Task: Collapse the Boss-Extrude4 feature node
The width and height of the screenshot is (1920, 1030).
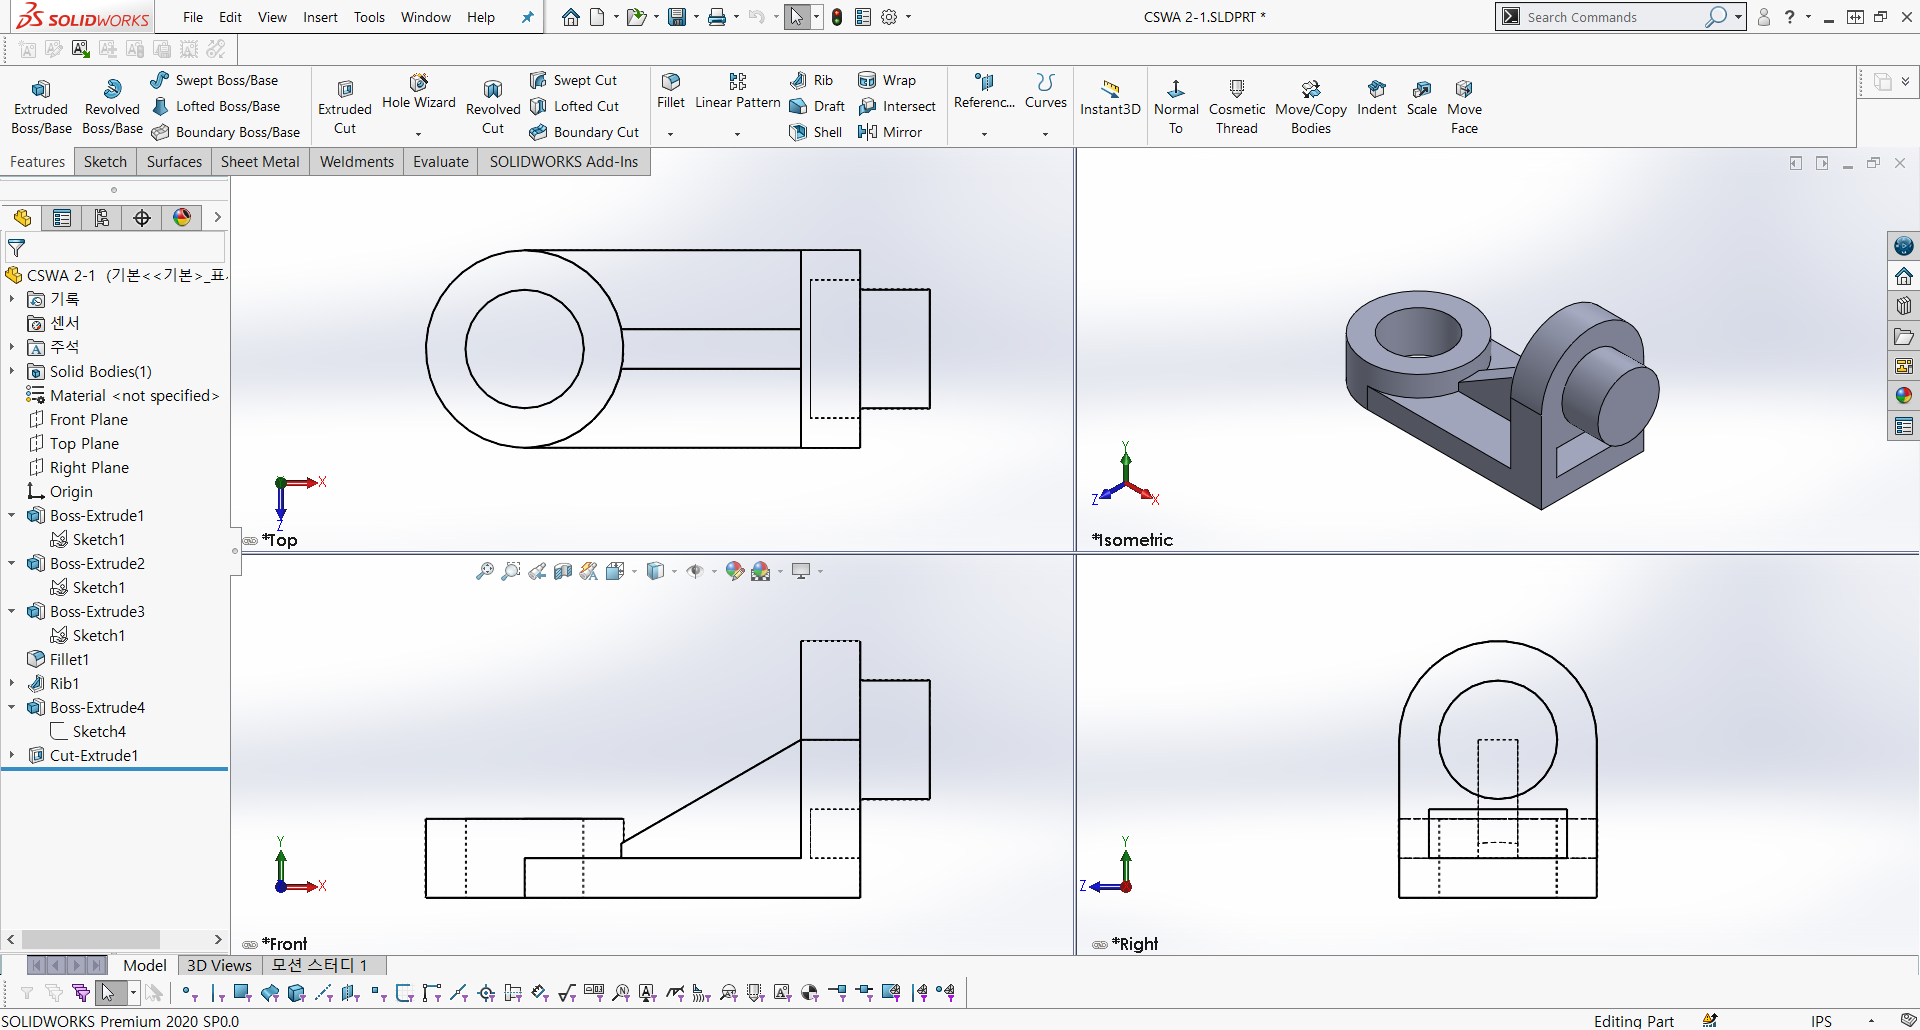Action: tap(12, 707)
